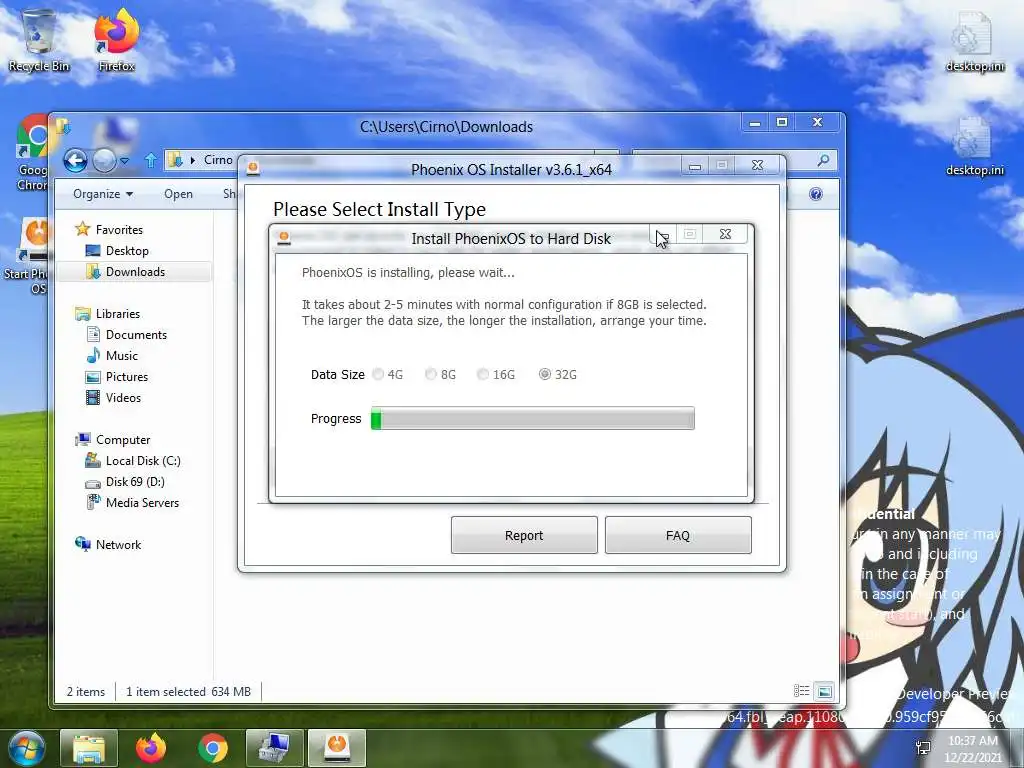
Task: Click the Explorer Back arrow button
Action: tap(75, 160)
